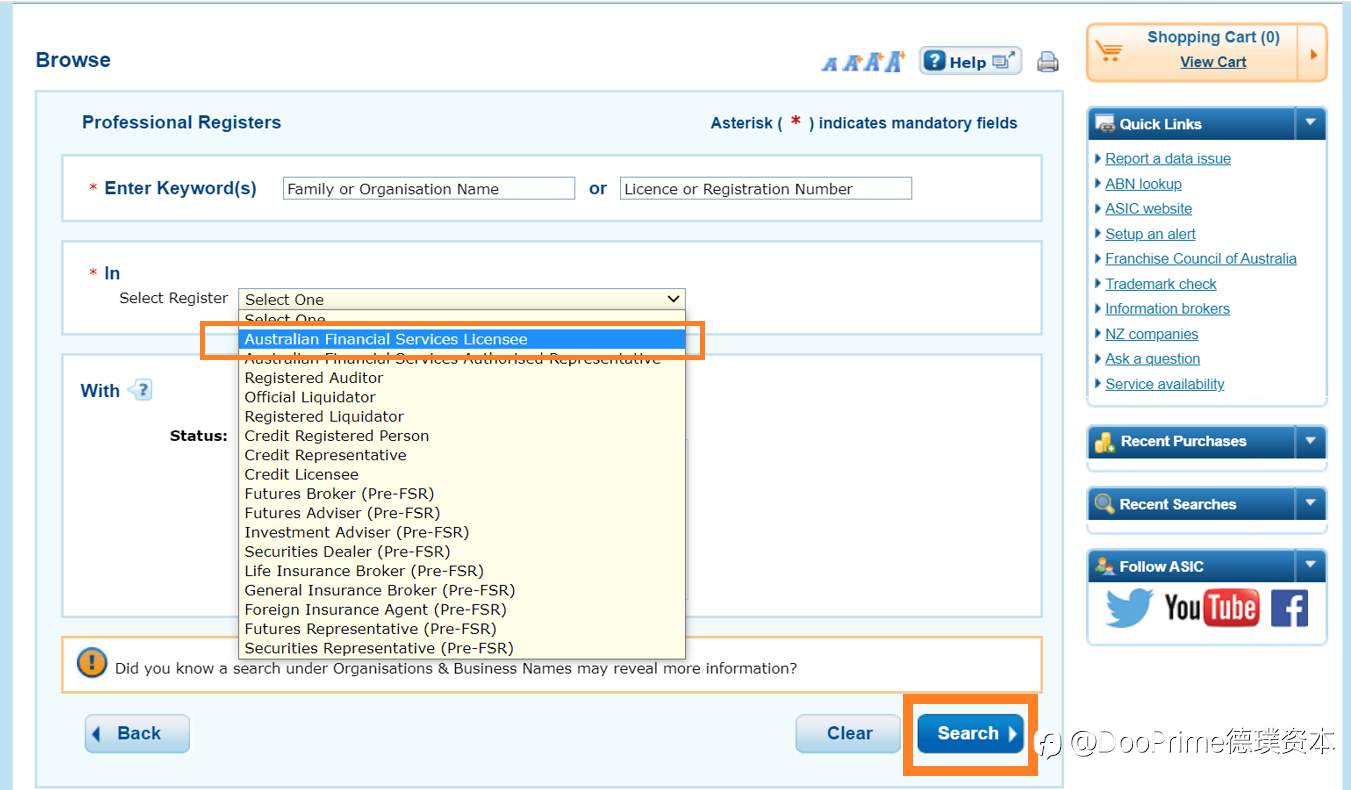Visit the ASIC website link
Viewport: 1351px width, 790px height.
tap(1148, 208)
